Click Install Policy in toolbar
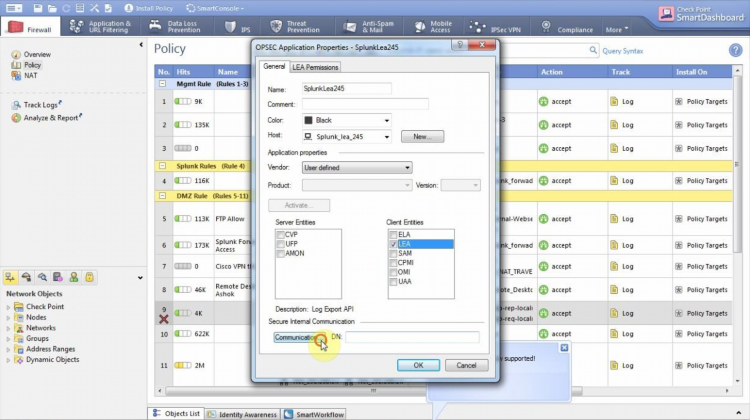The image size is (750, 420). coord(148,8)
